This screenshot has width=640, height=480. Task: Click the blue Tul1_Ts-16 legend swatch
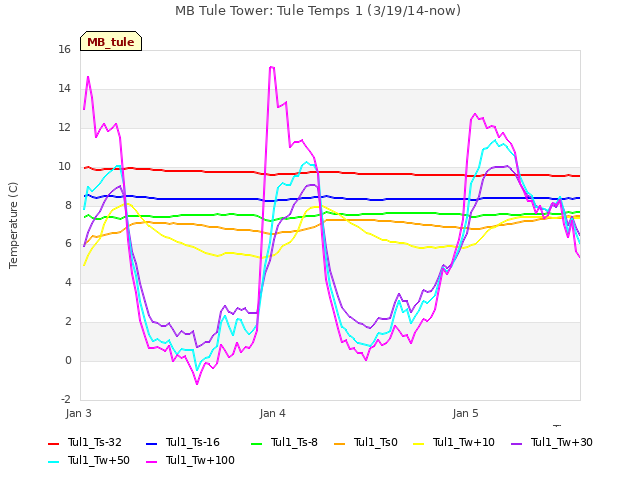pyautogui.click(x=151, y=443)
